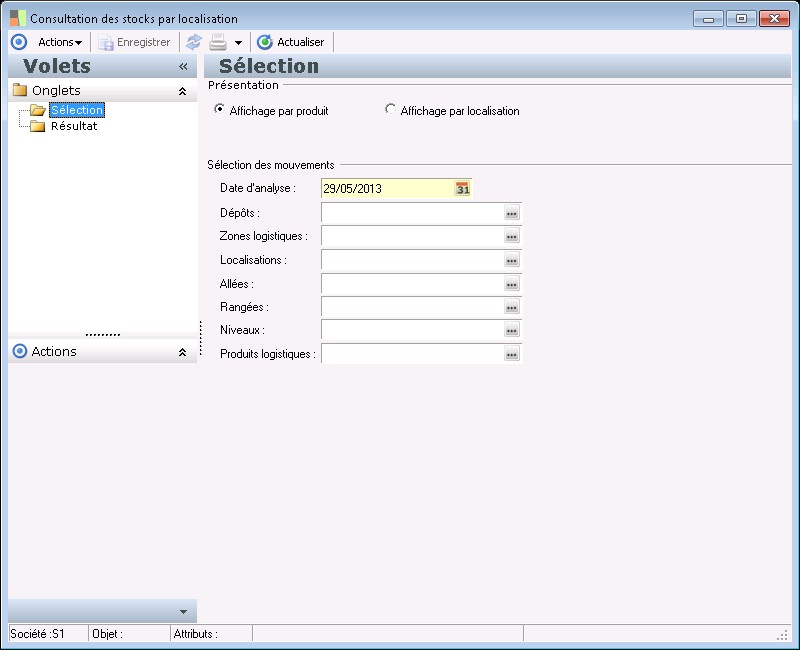The width and height of the screenshot is (800, 650).
Task: Click the blue circle Actions icon in toolbar
Action: tap(19, 42)
